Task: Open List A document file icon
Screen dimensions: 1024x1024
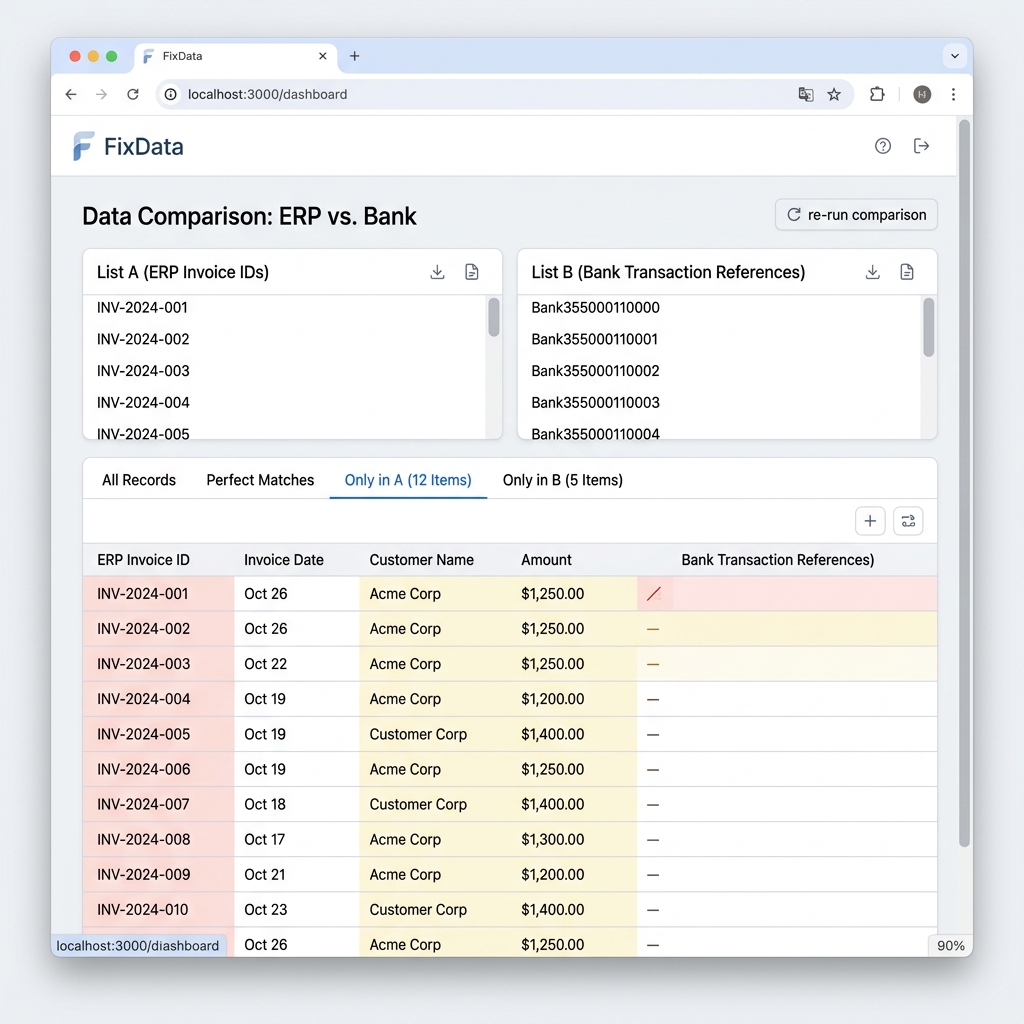Action: 472,272
